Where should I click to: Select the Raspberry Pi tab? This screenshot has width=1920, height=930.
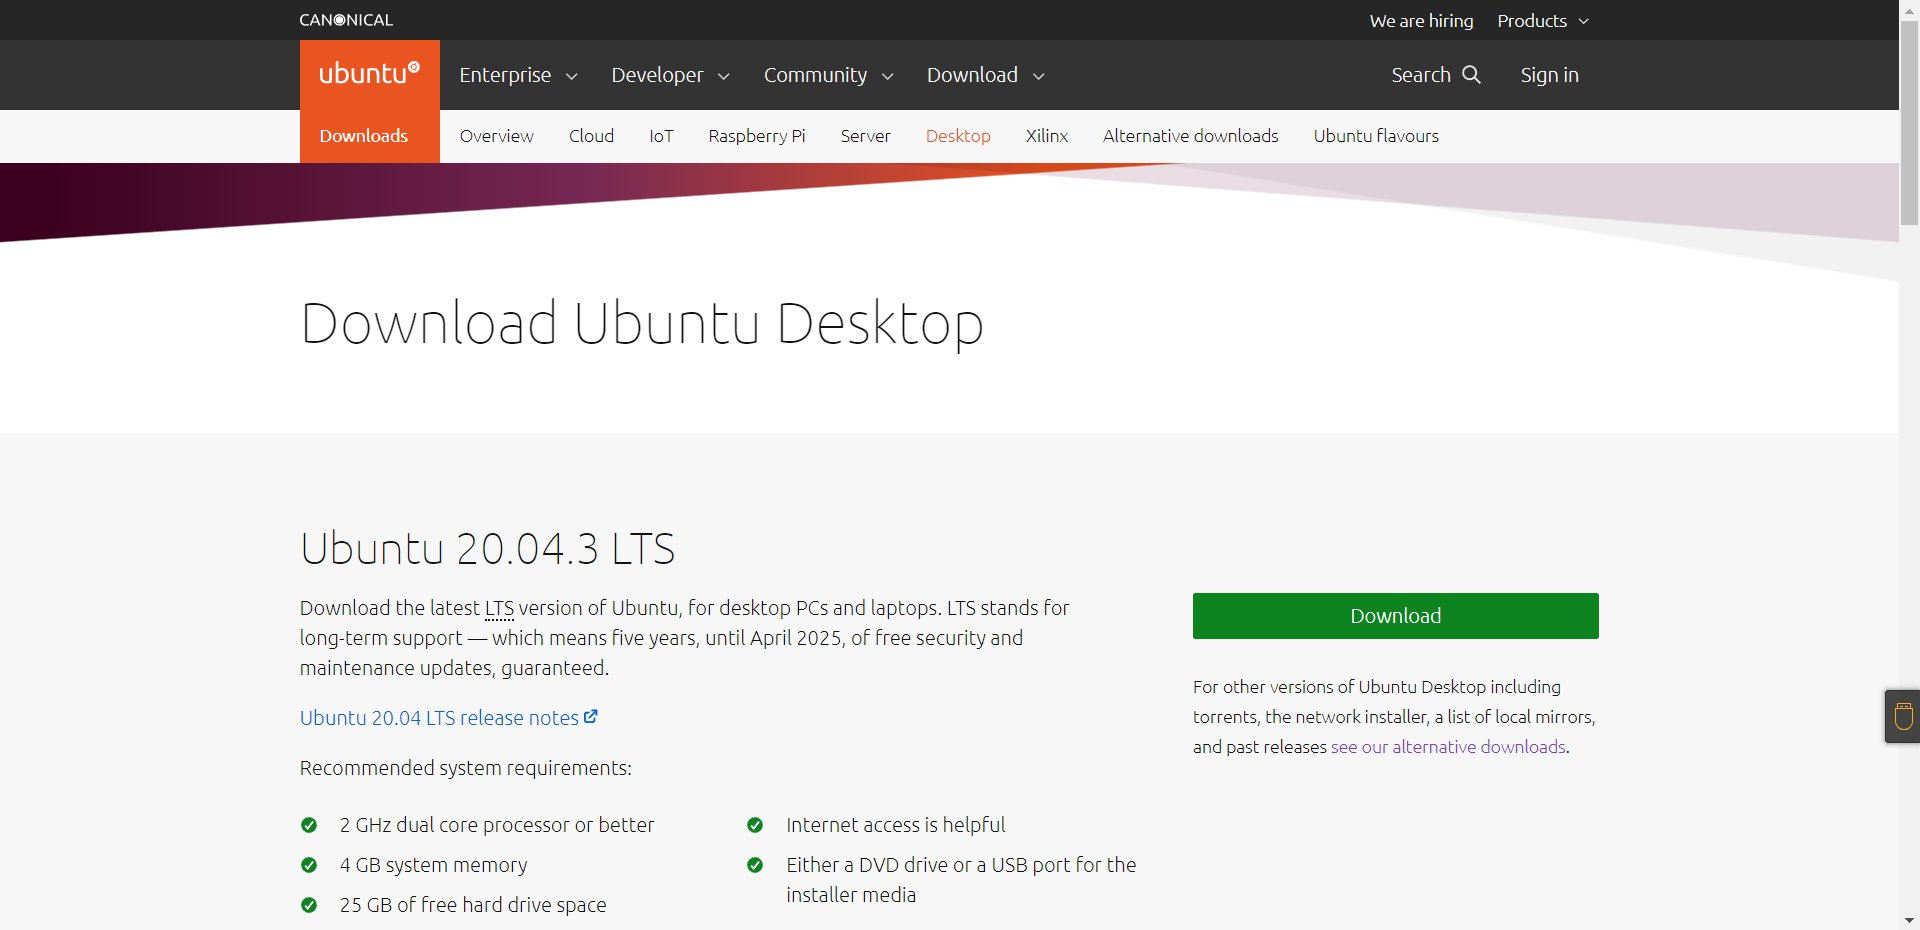(x=757, y=136)
